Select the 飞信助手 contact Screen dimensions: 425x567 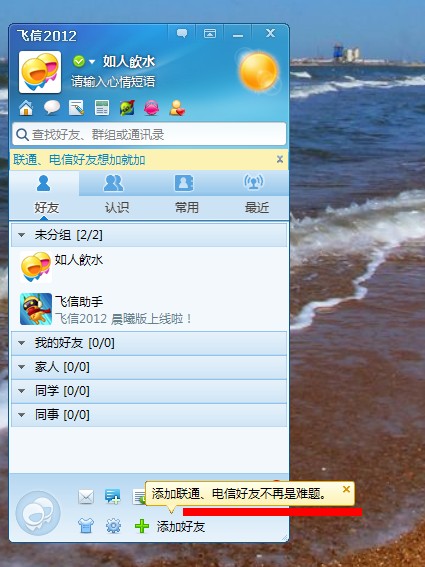tap(149, 309)
